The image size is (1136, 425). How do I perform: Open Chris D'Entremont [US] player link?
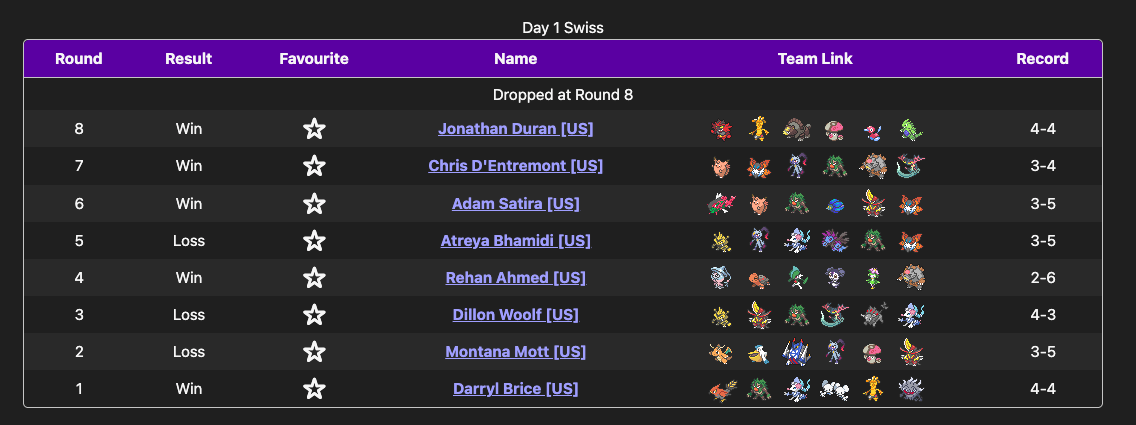[x=515, y=166]
